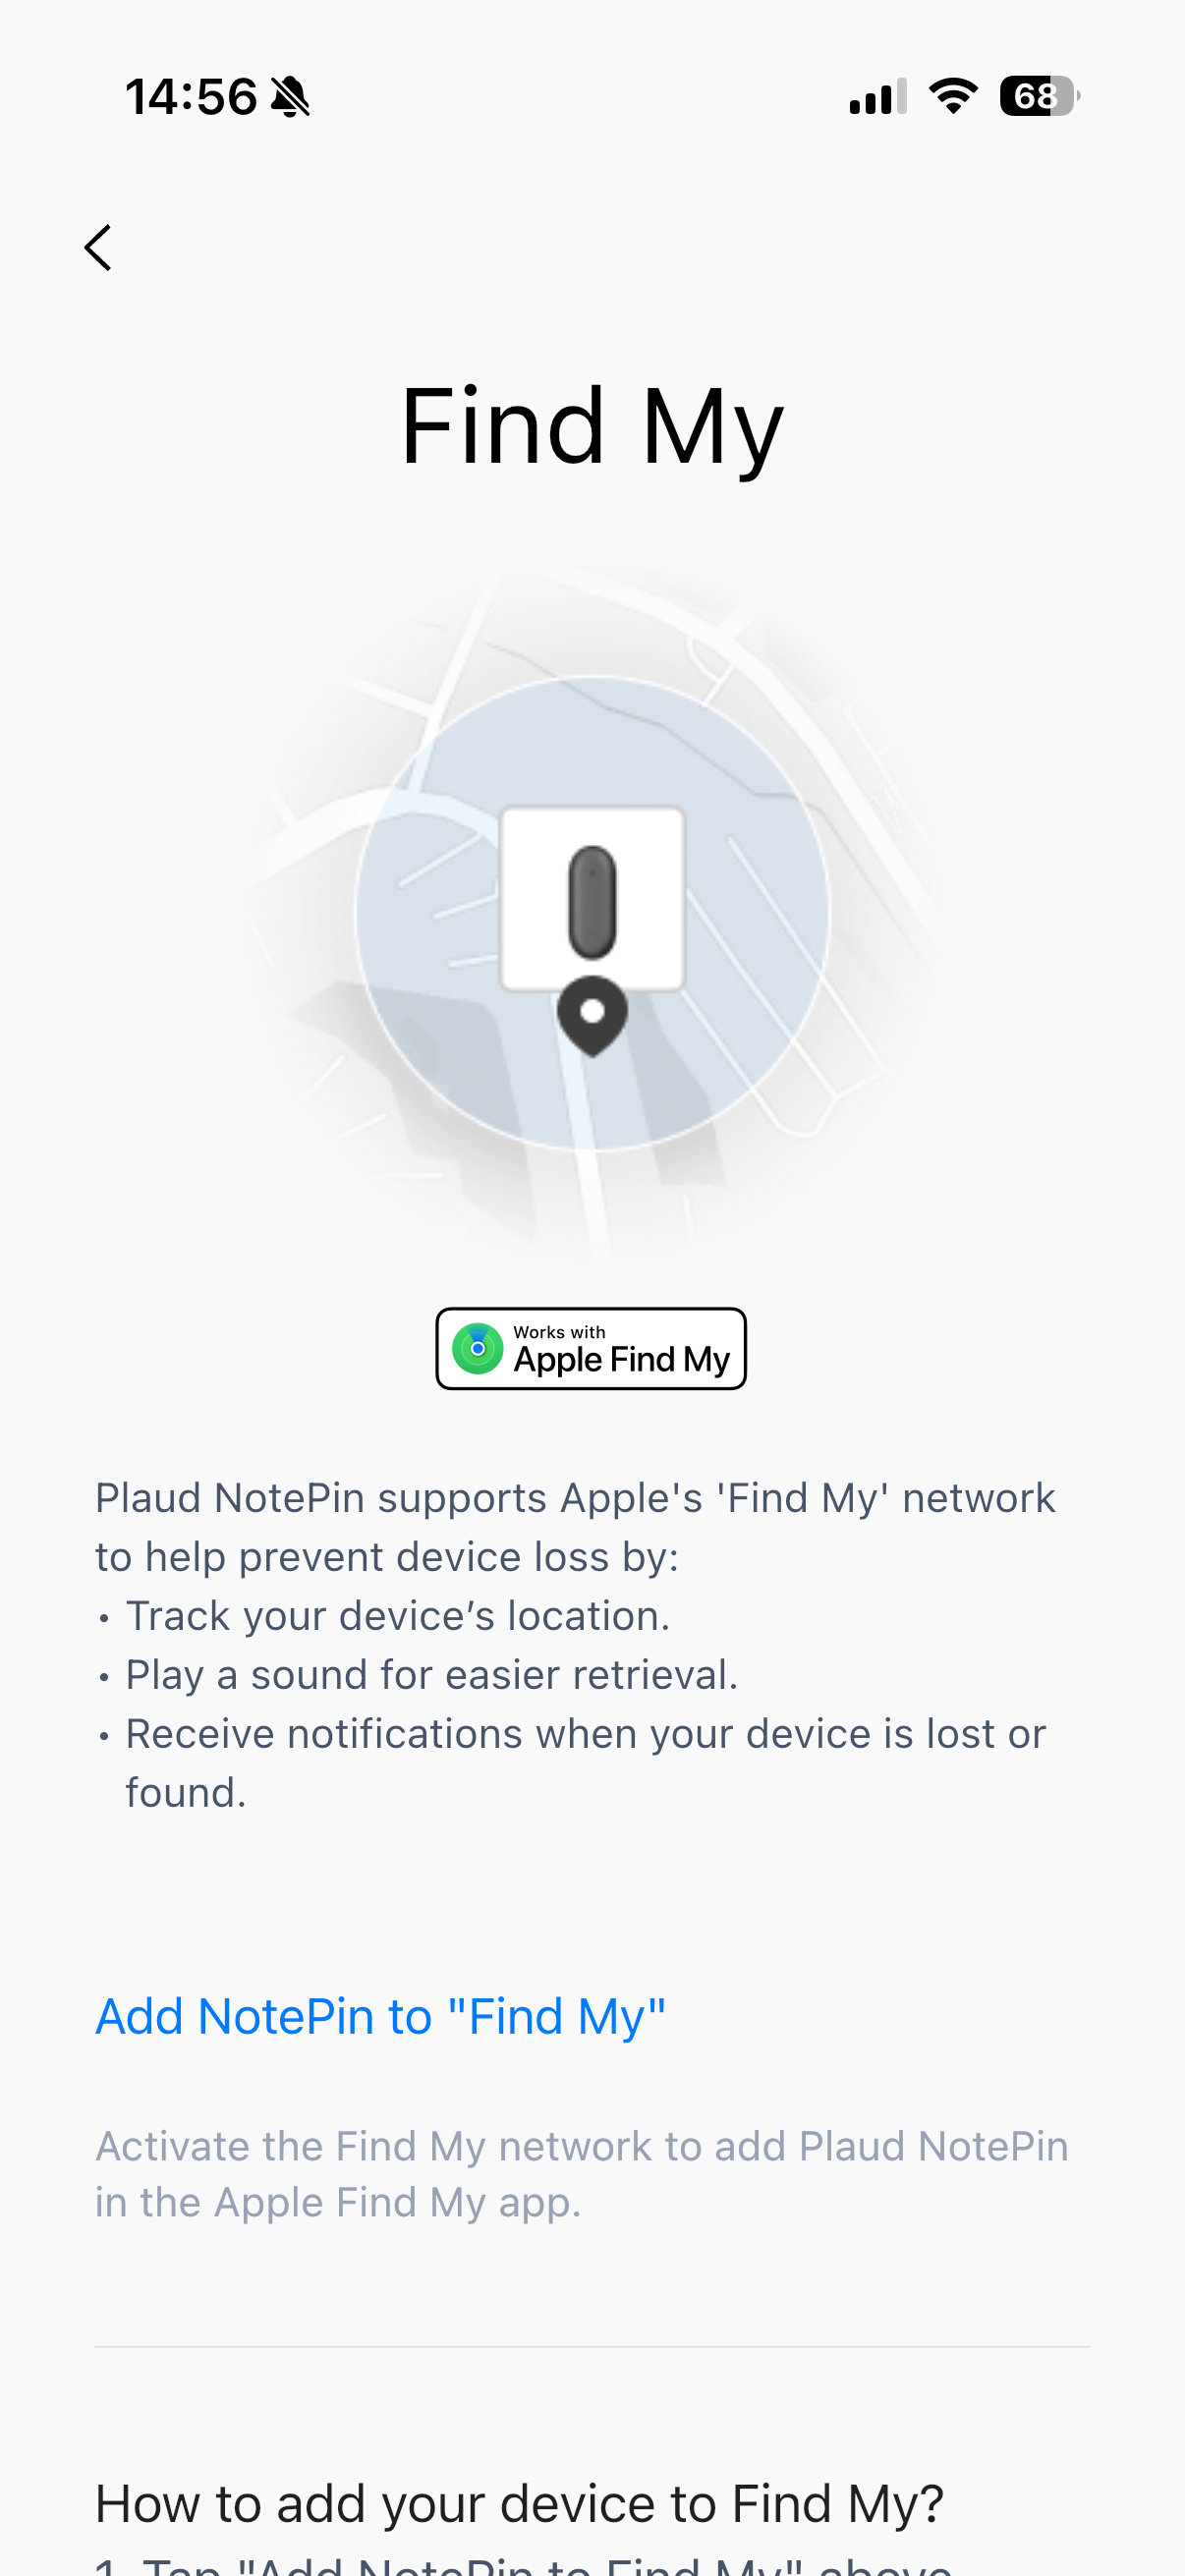Tap the "Works with Apple Find My" badge
Screen dimensions: 1185x2576
(x=591, y=1348)
